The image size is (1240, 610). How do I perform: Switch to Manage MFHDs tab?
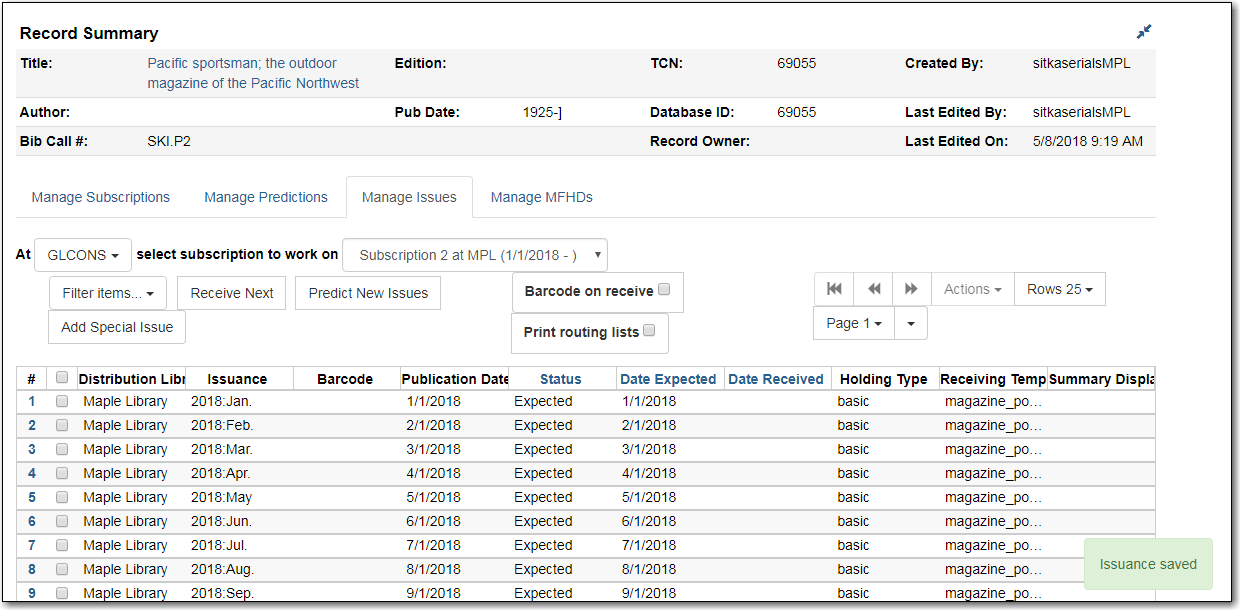pyautogui.click(x=541, y=197)
